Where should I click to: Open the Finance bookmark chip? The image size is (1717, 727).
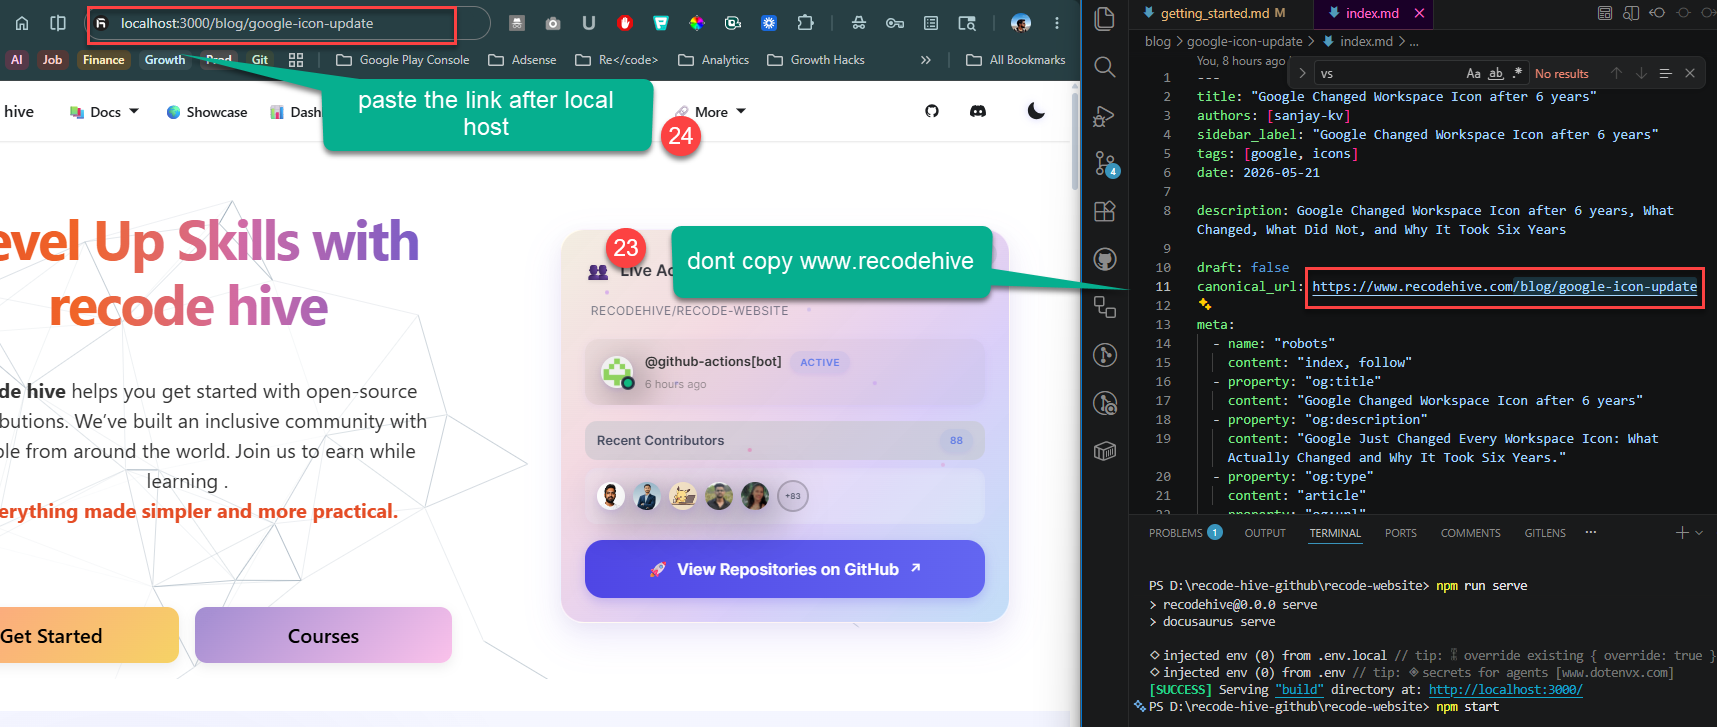click(x=104, y=60)
